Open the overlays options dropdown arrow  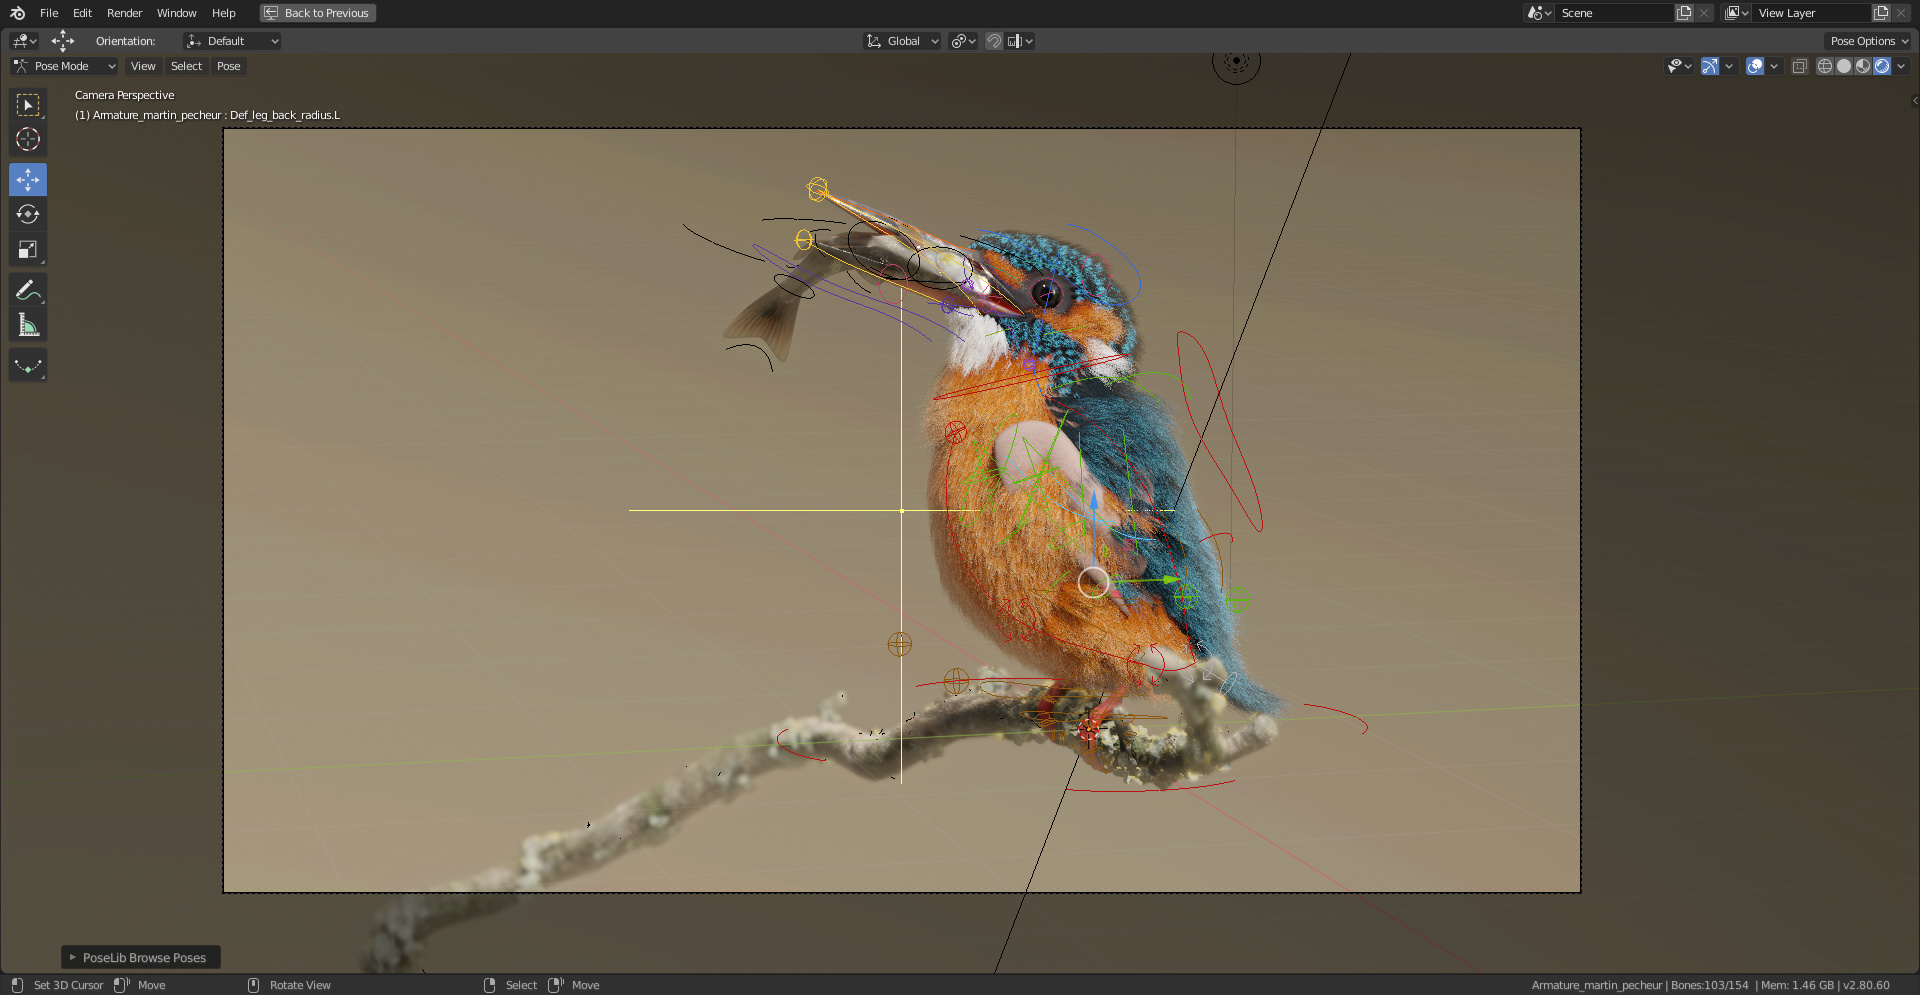click(1774, 66)
